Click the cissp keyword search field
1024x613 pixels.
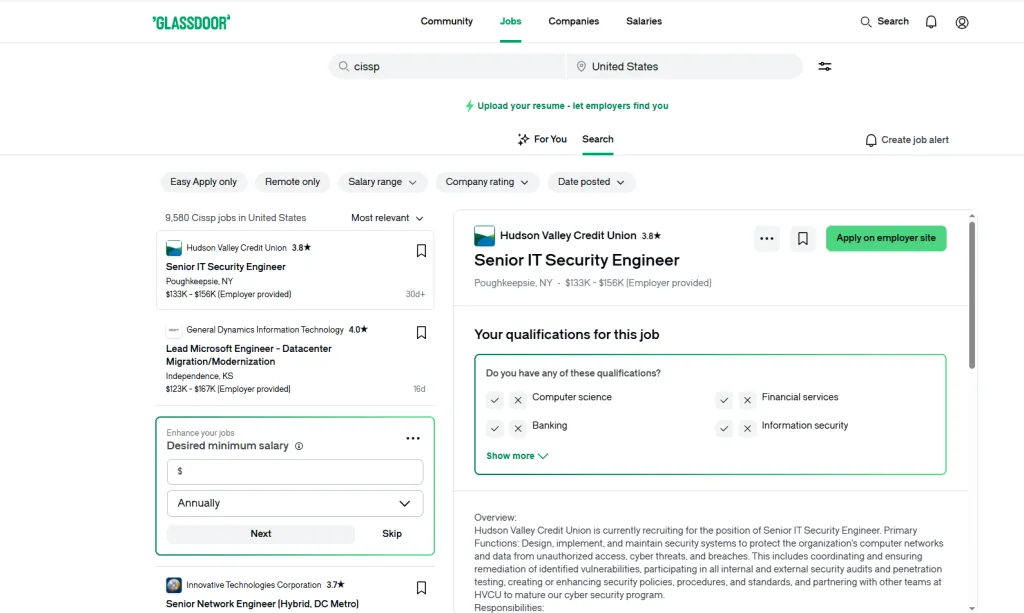(447, 67)
